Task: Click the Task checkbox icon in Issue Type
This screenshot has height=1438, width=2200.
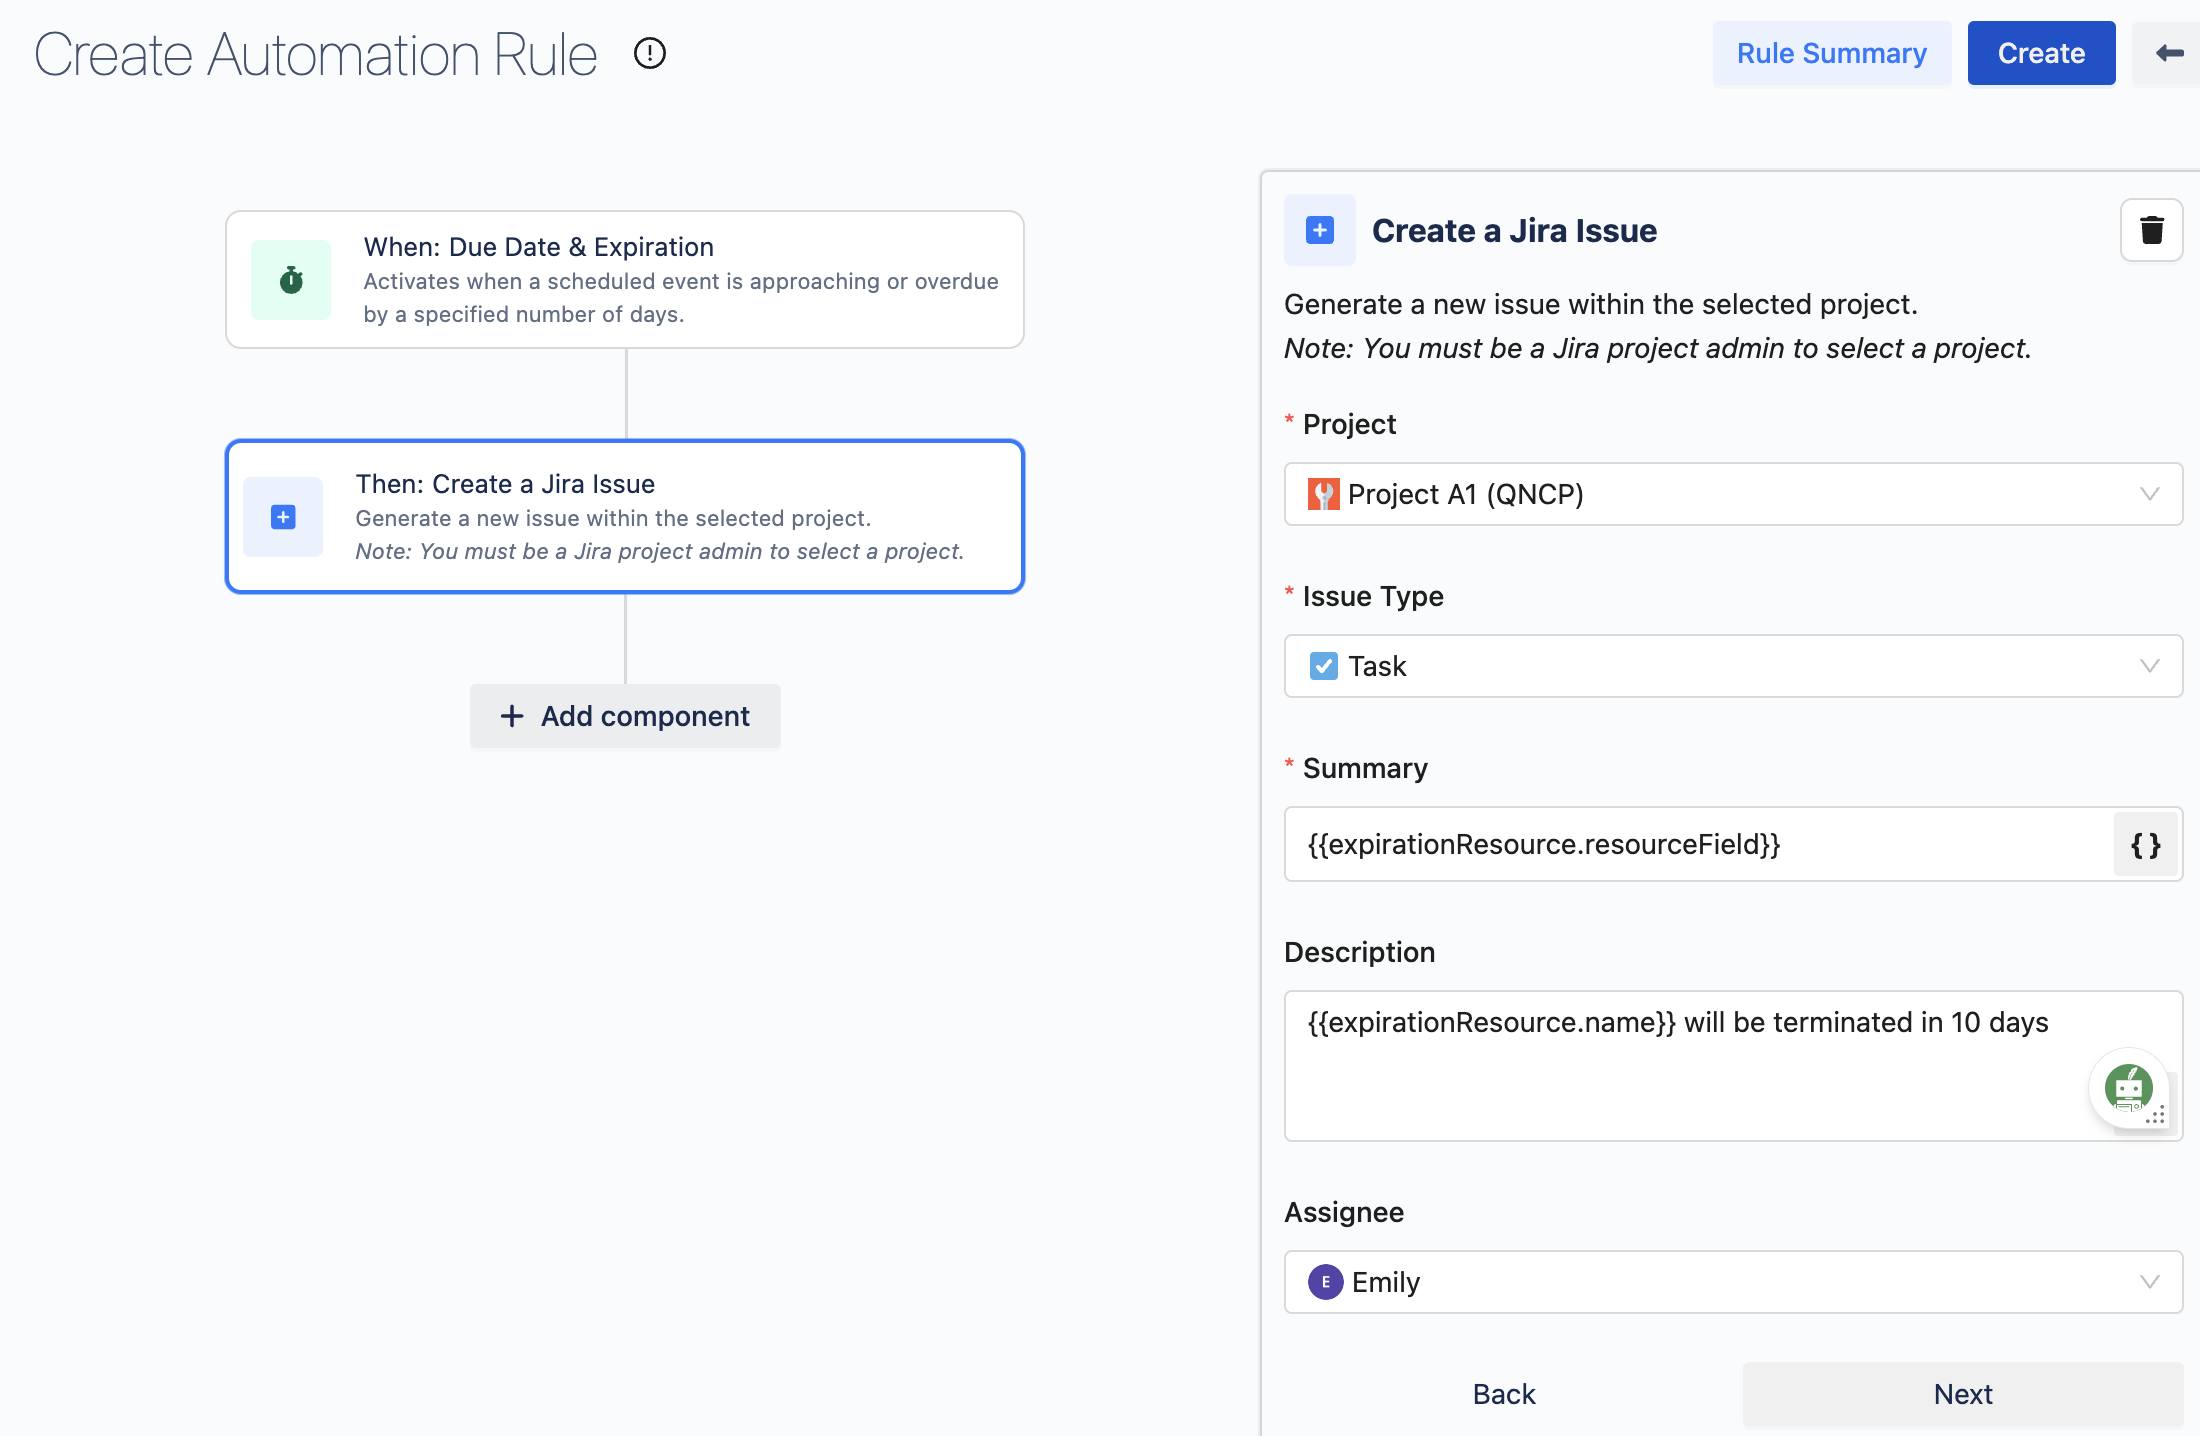Action: coord(1323,666)
